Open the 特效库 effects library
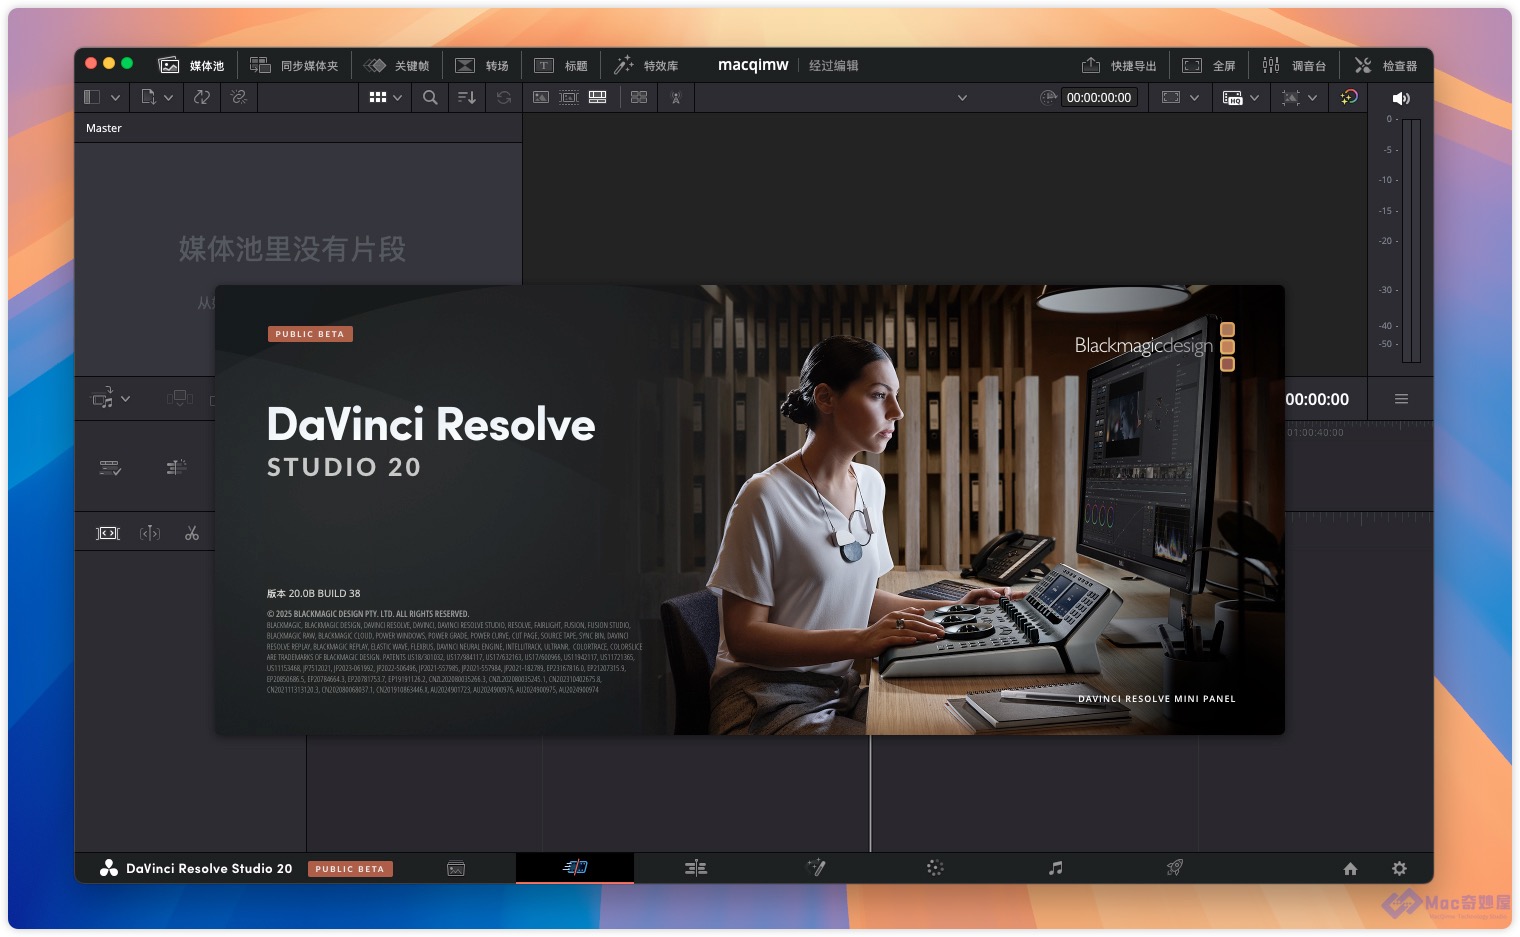The image size is (1520, 937). click(646, 65)
